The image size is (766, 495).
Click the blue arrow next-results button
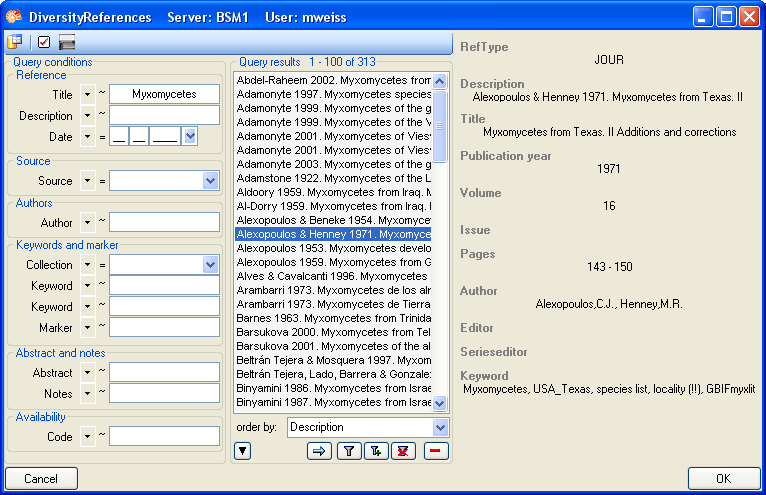click(320, 451)
